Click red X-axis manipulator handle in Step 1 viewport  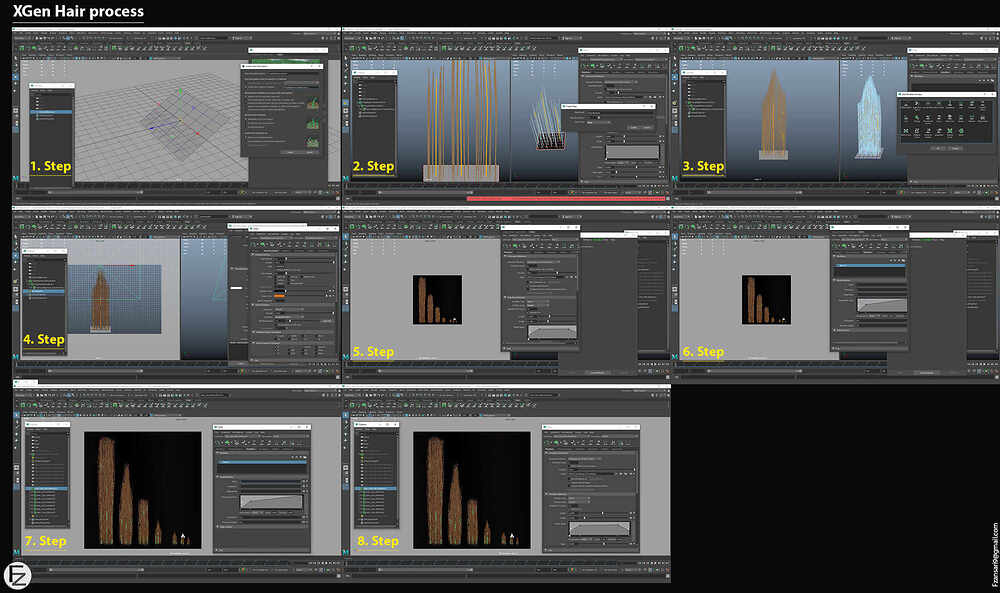(198, 134)
